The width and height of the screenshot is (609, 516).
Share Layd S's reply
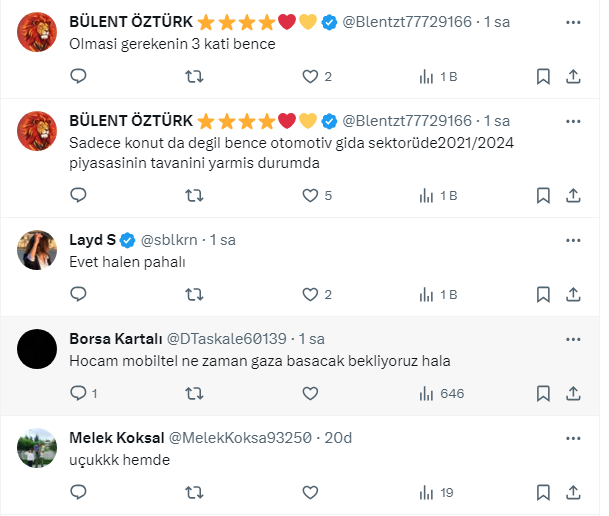(574, 294)
